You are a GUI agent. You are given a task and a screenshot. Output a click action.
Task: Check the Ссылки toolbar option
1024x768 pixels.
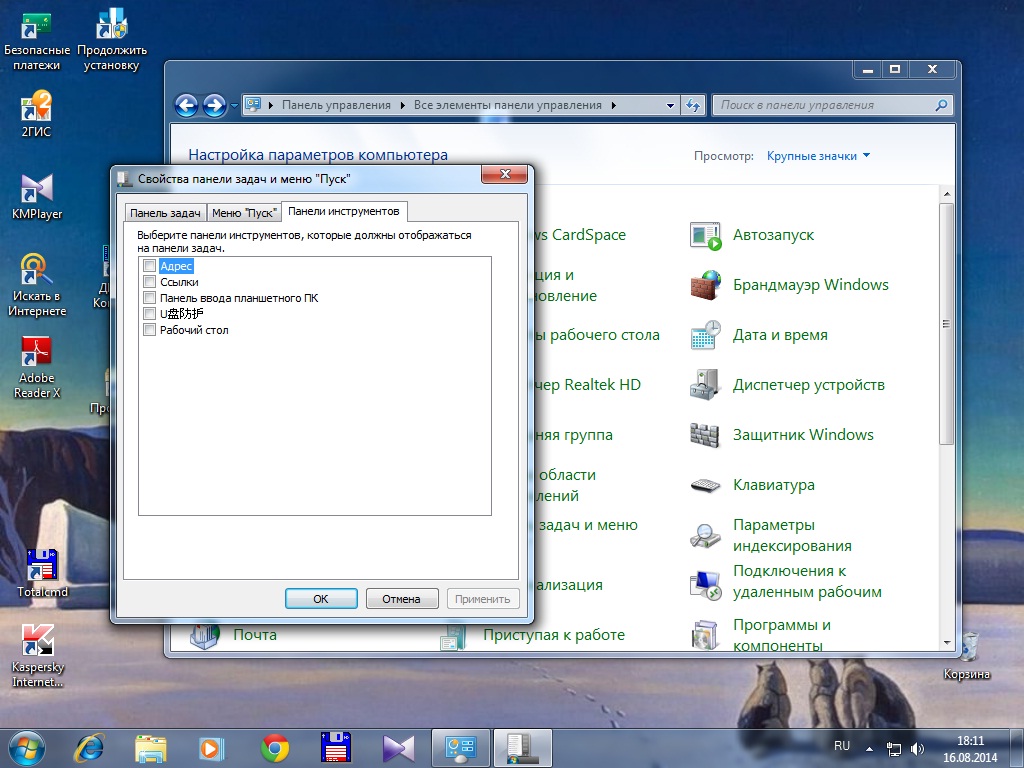[150, 282]
